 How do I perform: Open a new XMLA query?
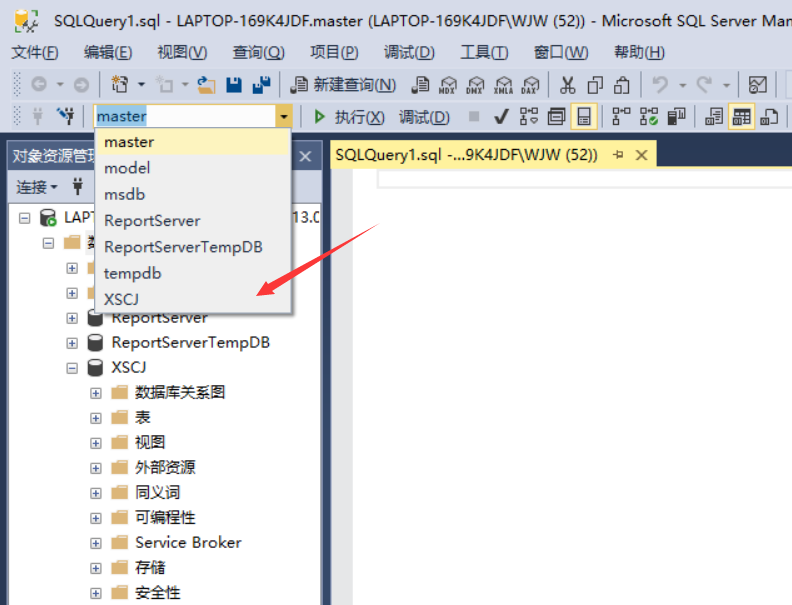click(503, 85)
